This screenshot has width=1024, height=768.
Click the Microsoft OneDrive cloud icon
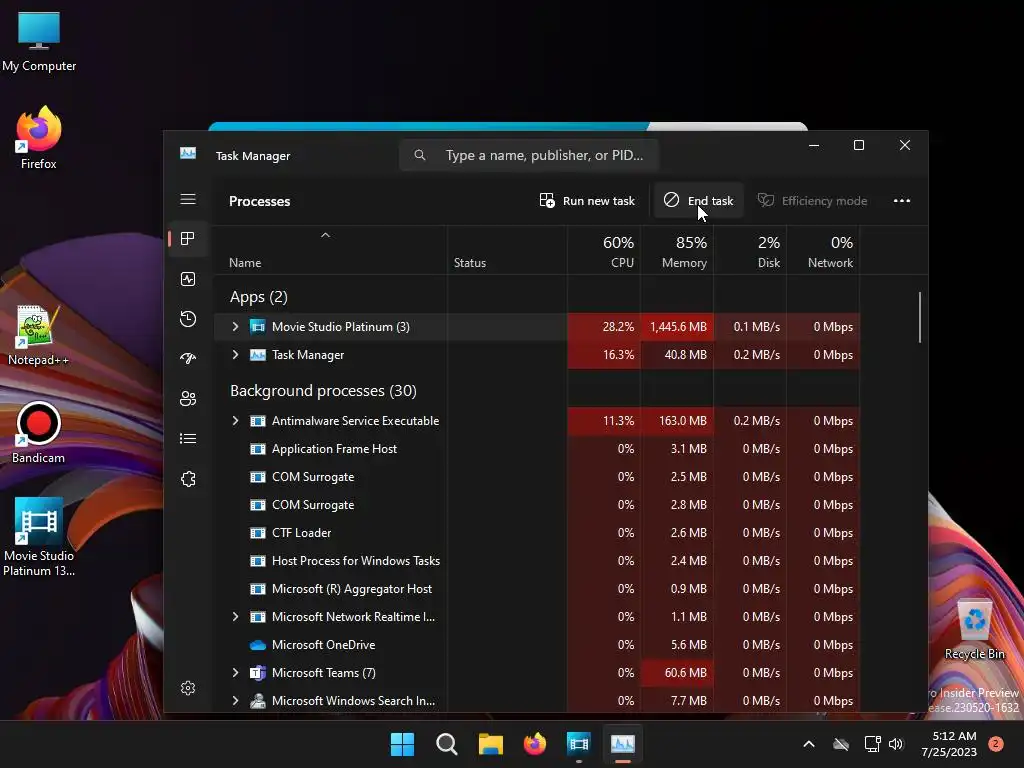[x=258, y=645]
